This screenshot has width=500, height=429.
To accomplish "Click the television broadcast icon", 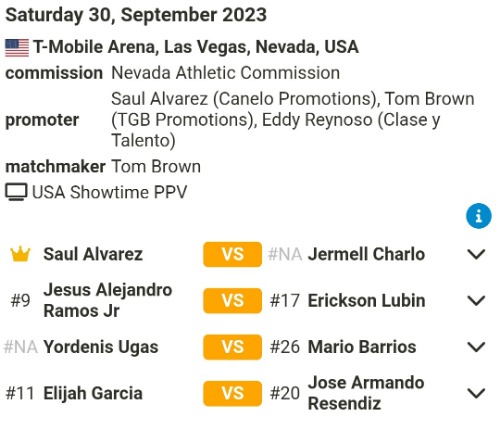I will tap(16, 192).
